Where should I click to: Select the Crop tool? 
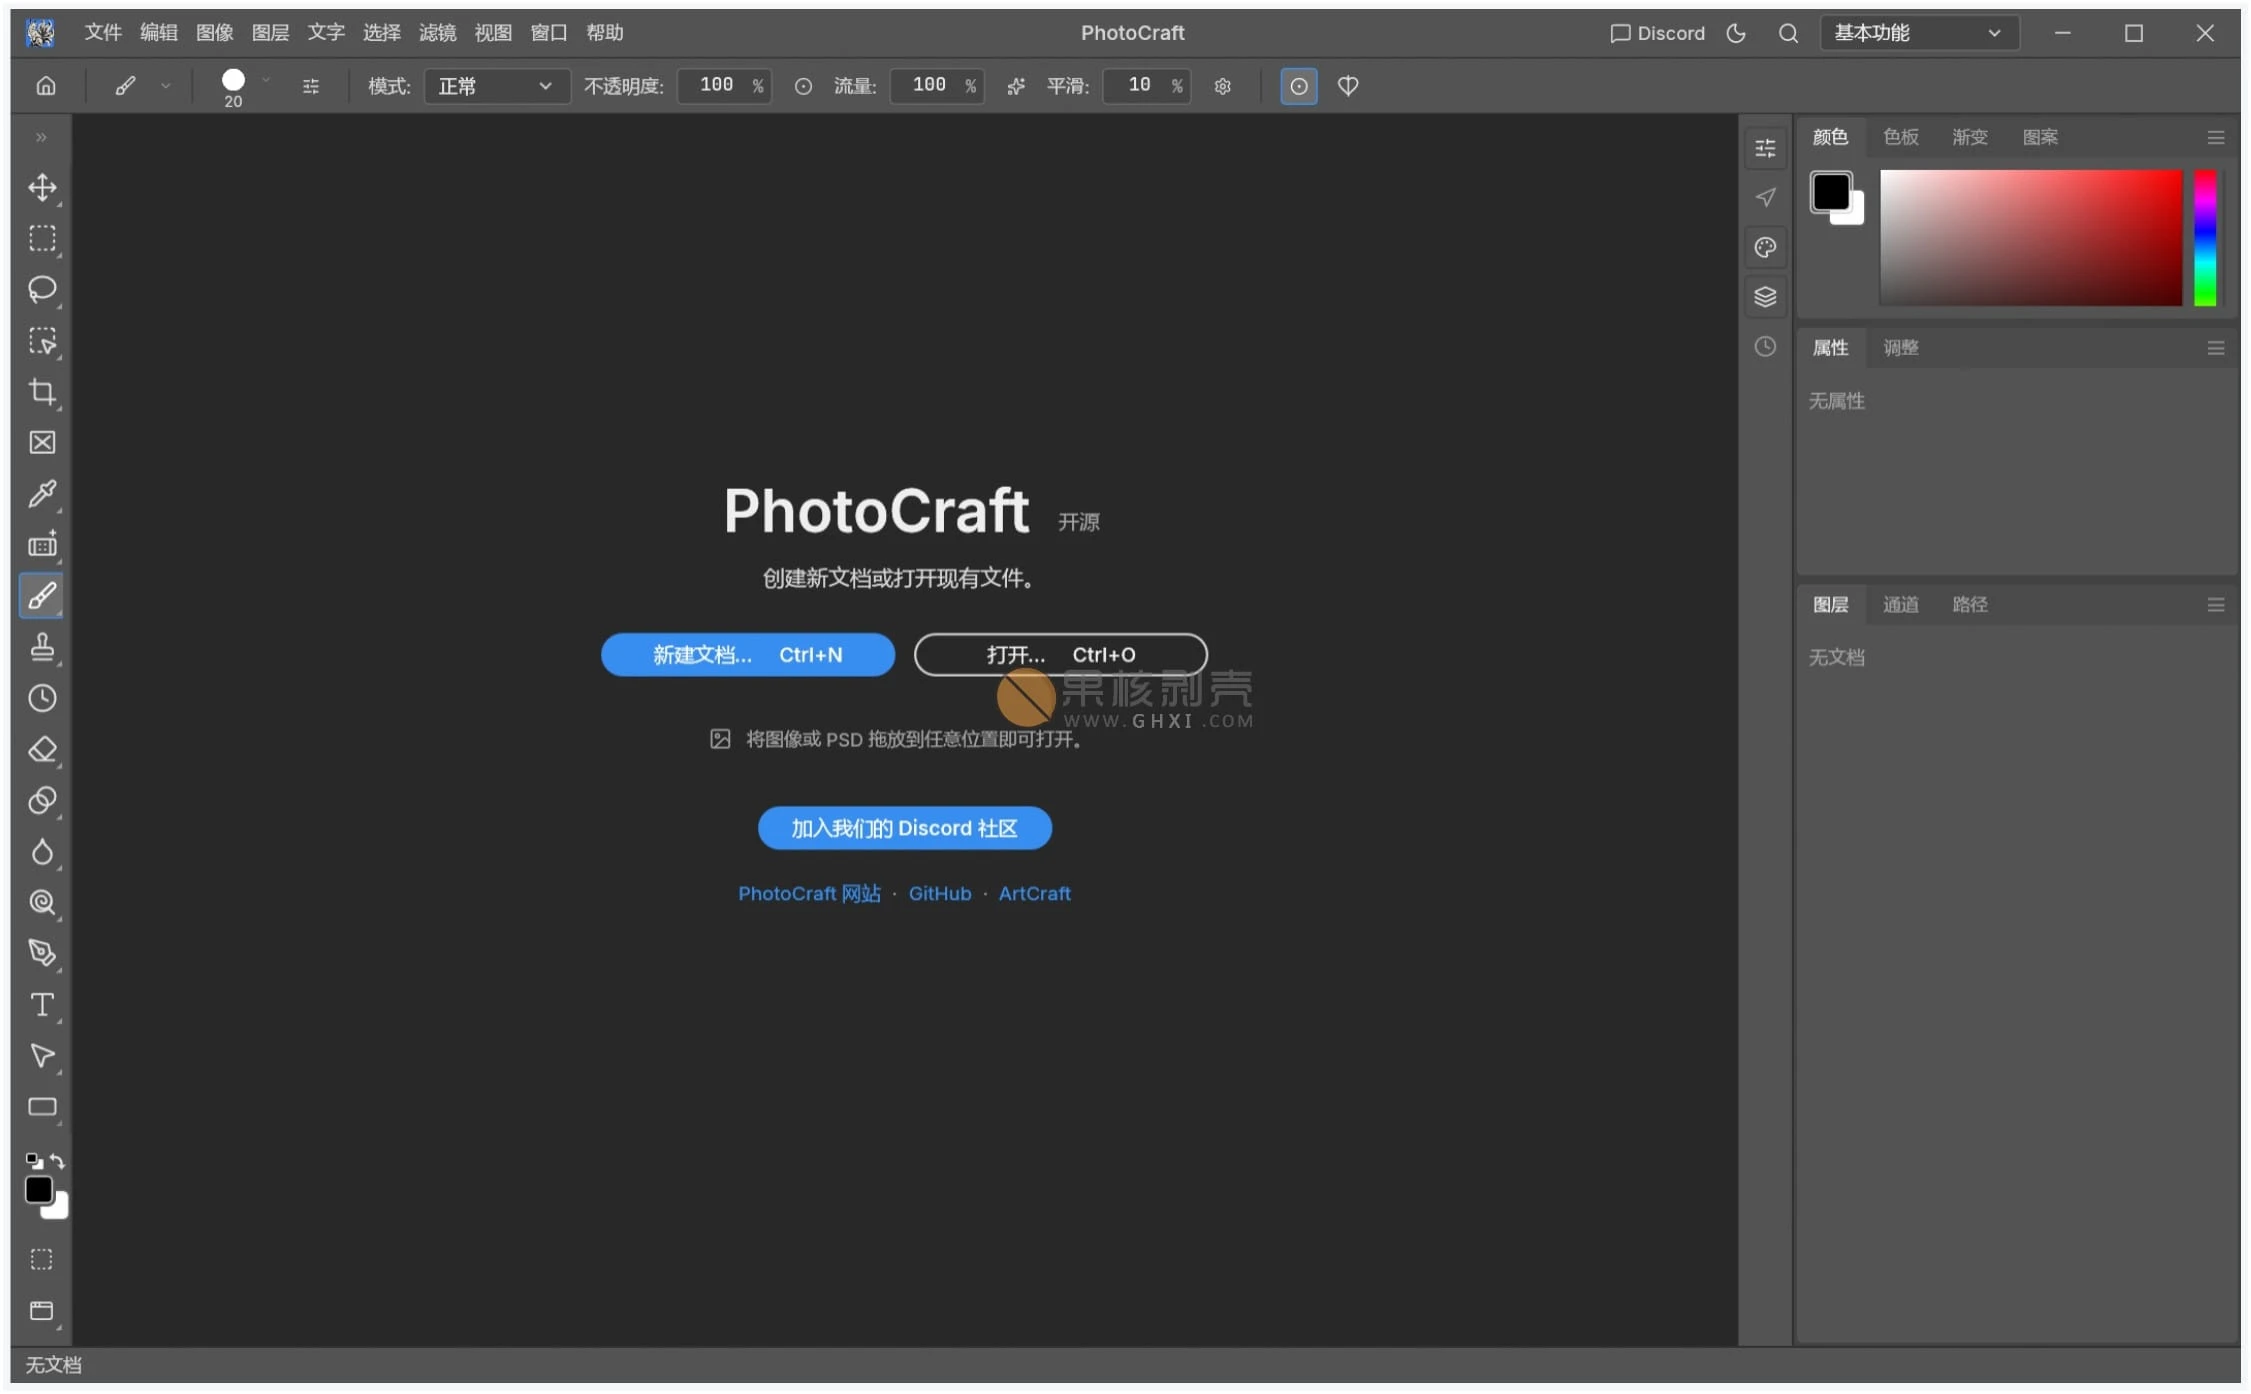click(42, 392)
